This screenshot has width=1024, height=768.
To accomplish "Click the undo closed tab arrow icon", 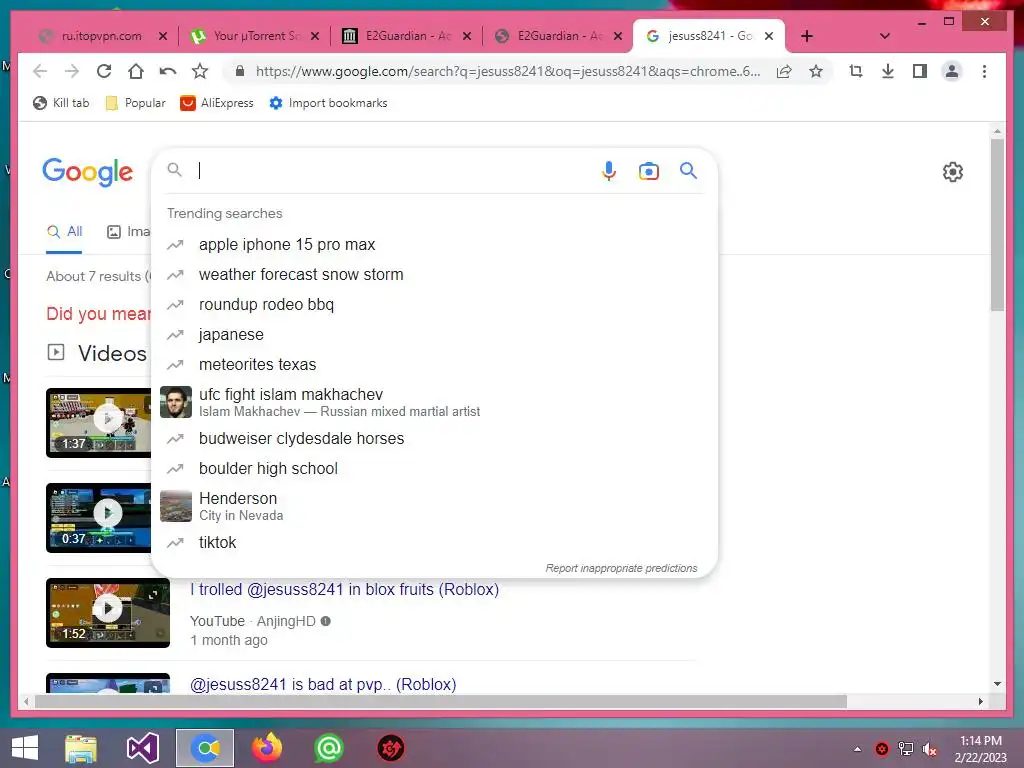I will click(168, 71).
